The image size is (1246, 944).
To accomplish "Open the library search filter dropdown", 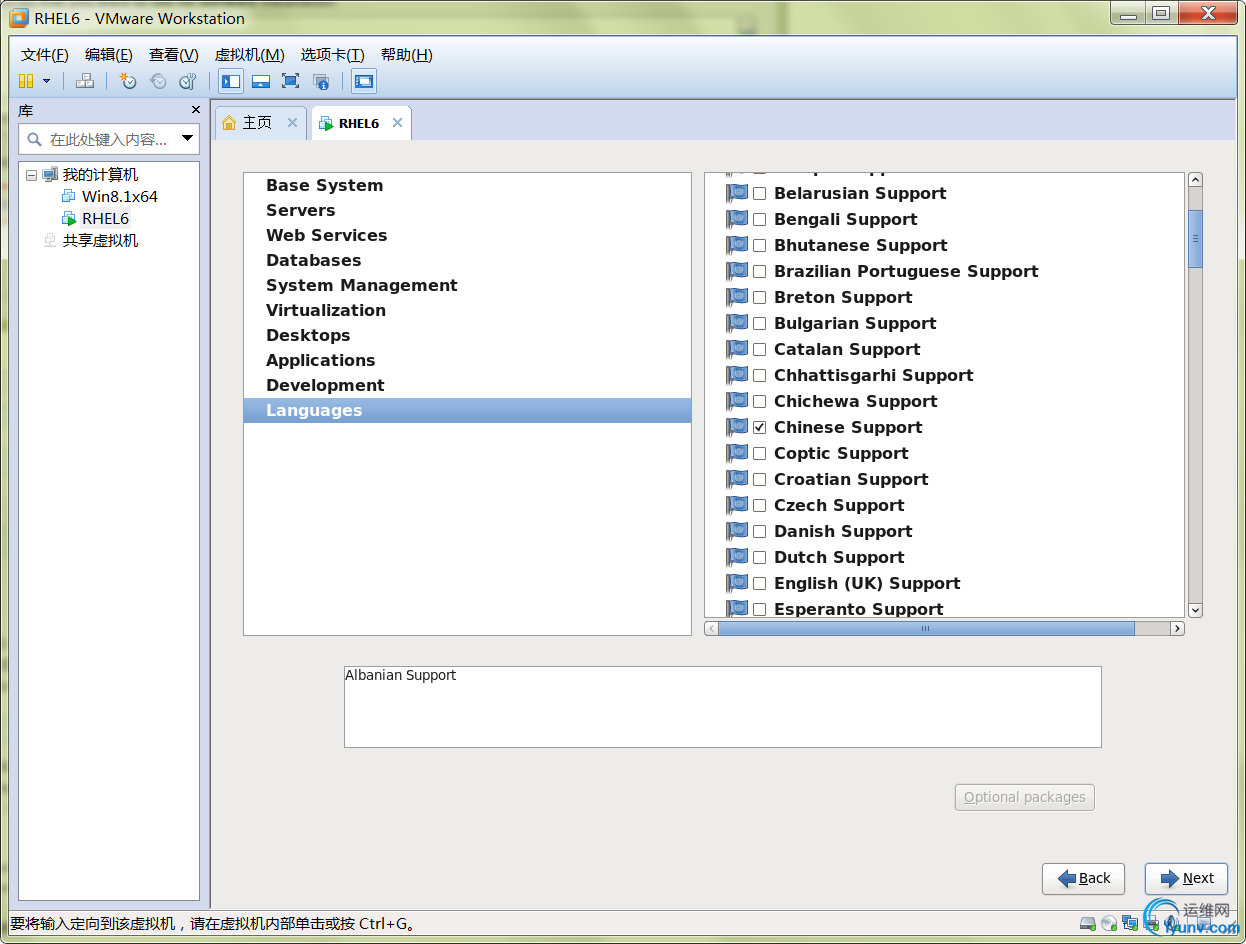I will (x=187, y=139).
